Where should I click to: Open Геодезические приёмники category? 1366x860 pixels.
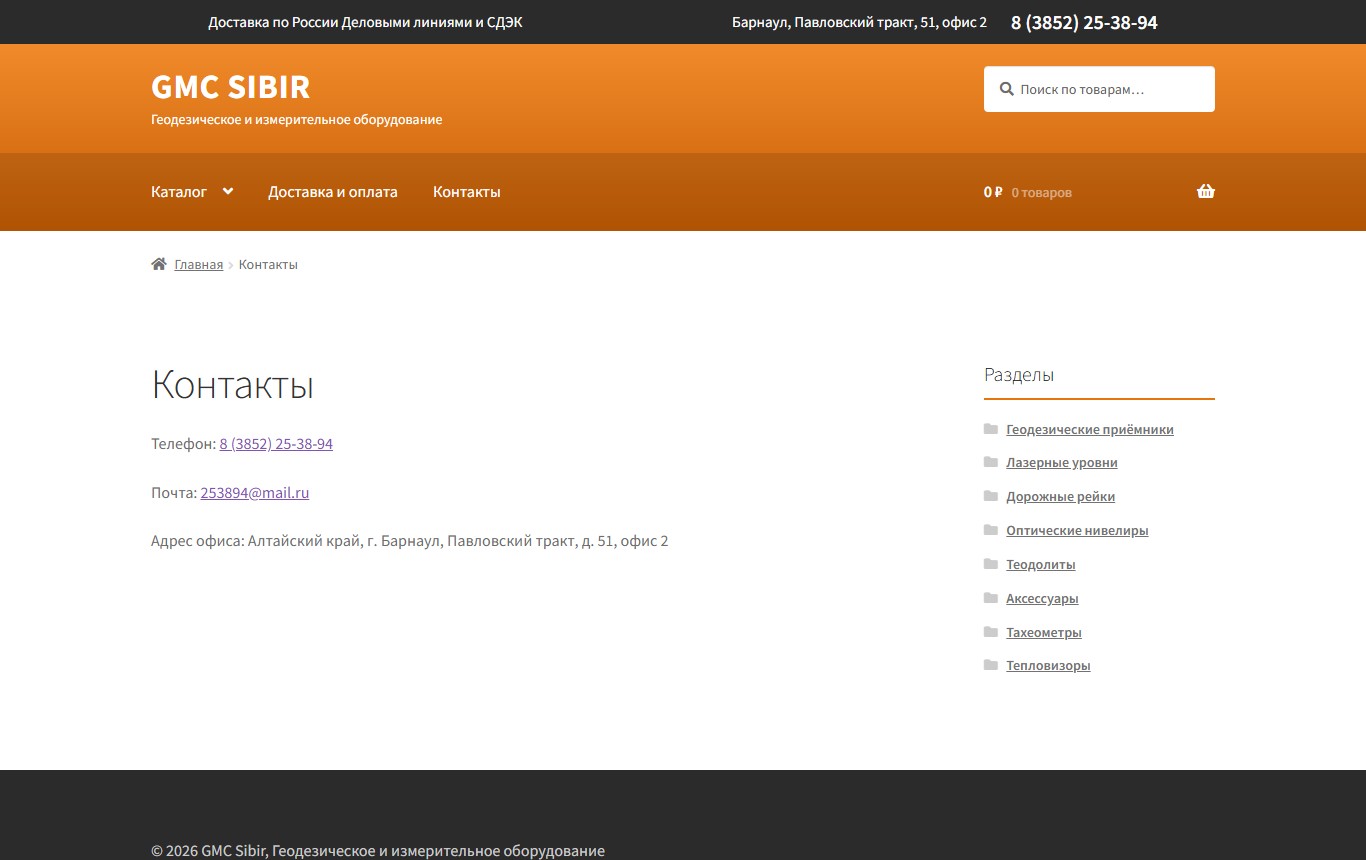point(1090,429)
